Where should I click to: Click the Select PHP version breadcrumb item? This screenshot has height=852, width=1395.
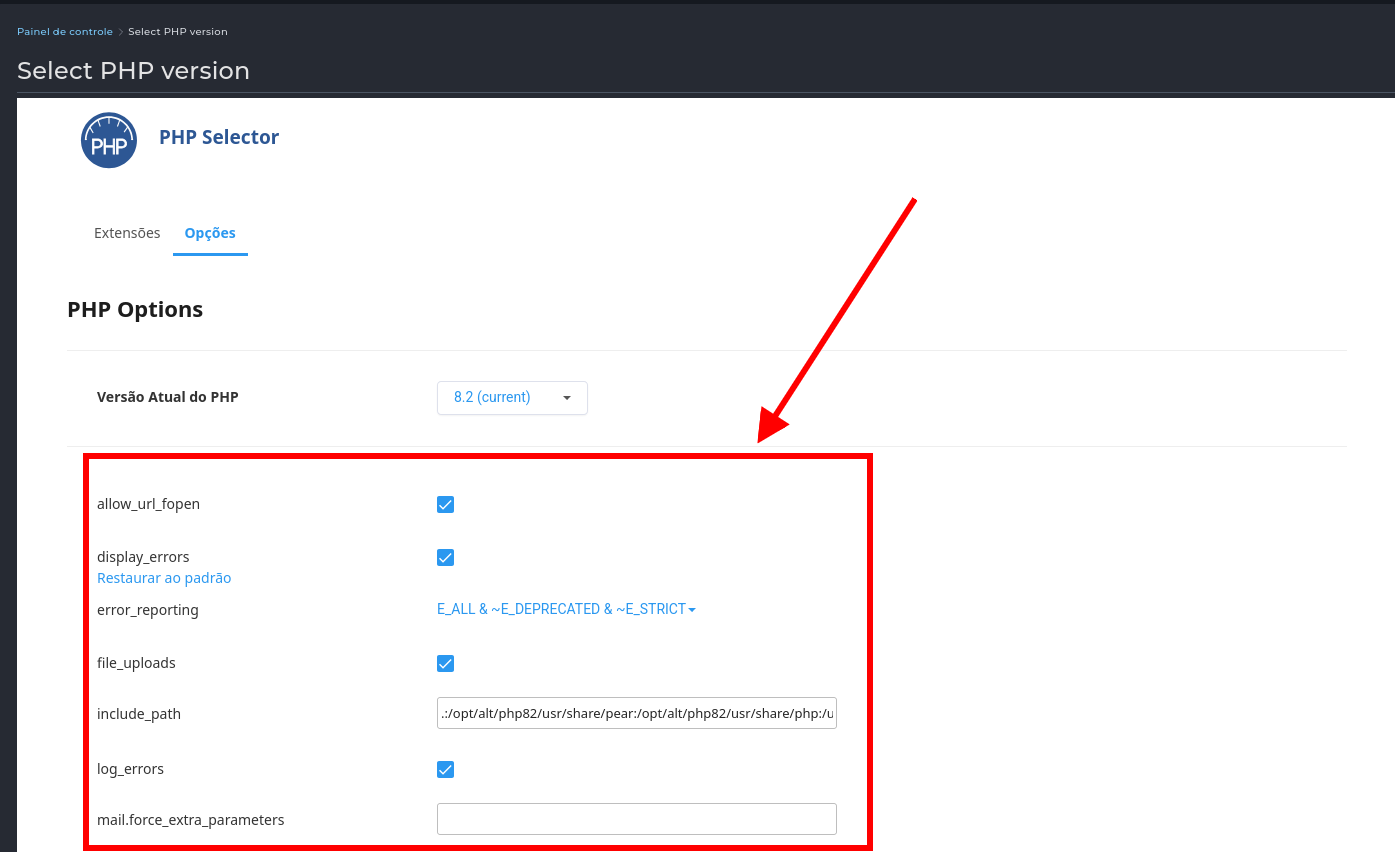178,32
